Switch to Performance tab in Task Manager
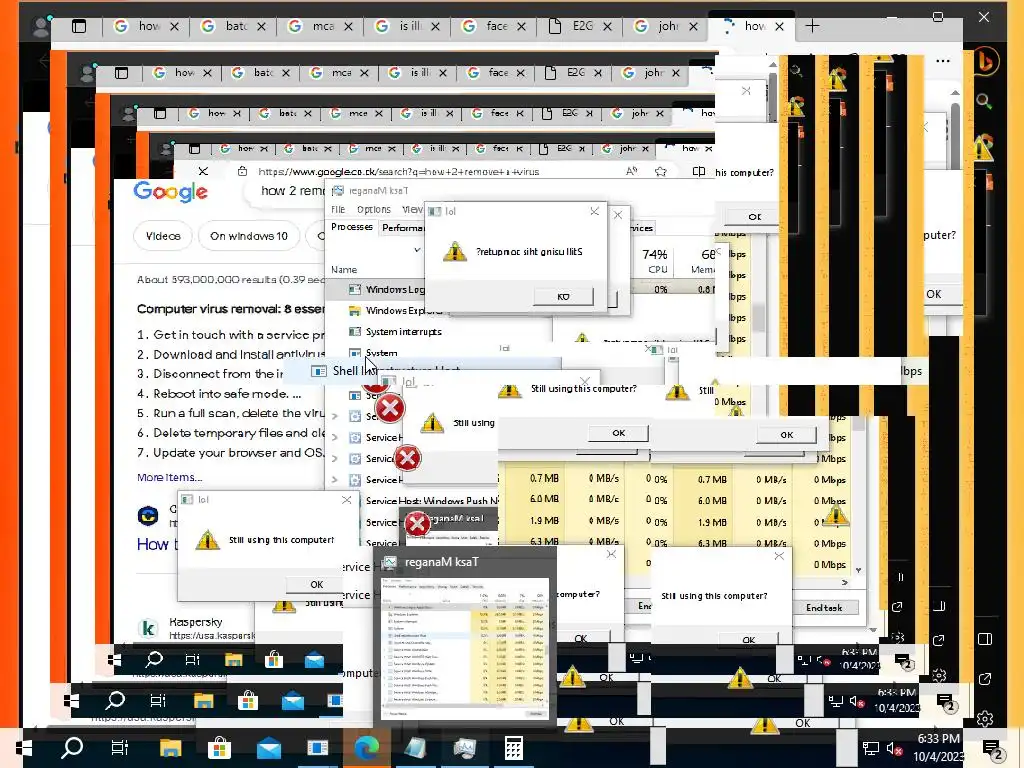1024x768 pixels. [402, 228]
